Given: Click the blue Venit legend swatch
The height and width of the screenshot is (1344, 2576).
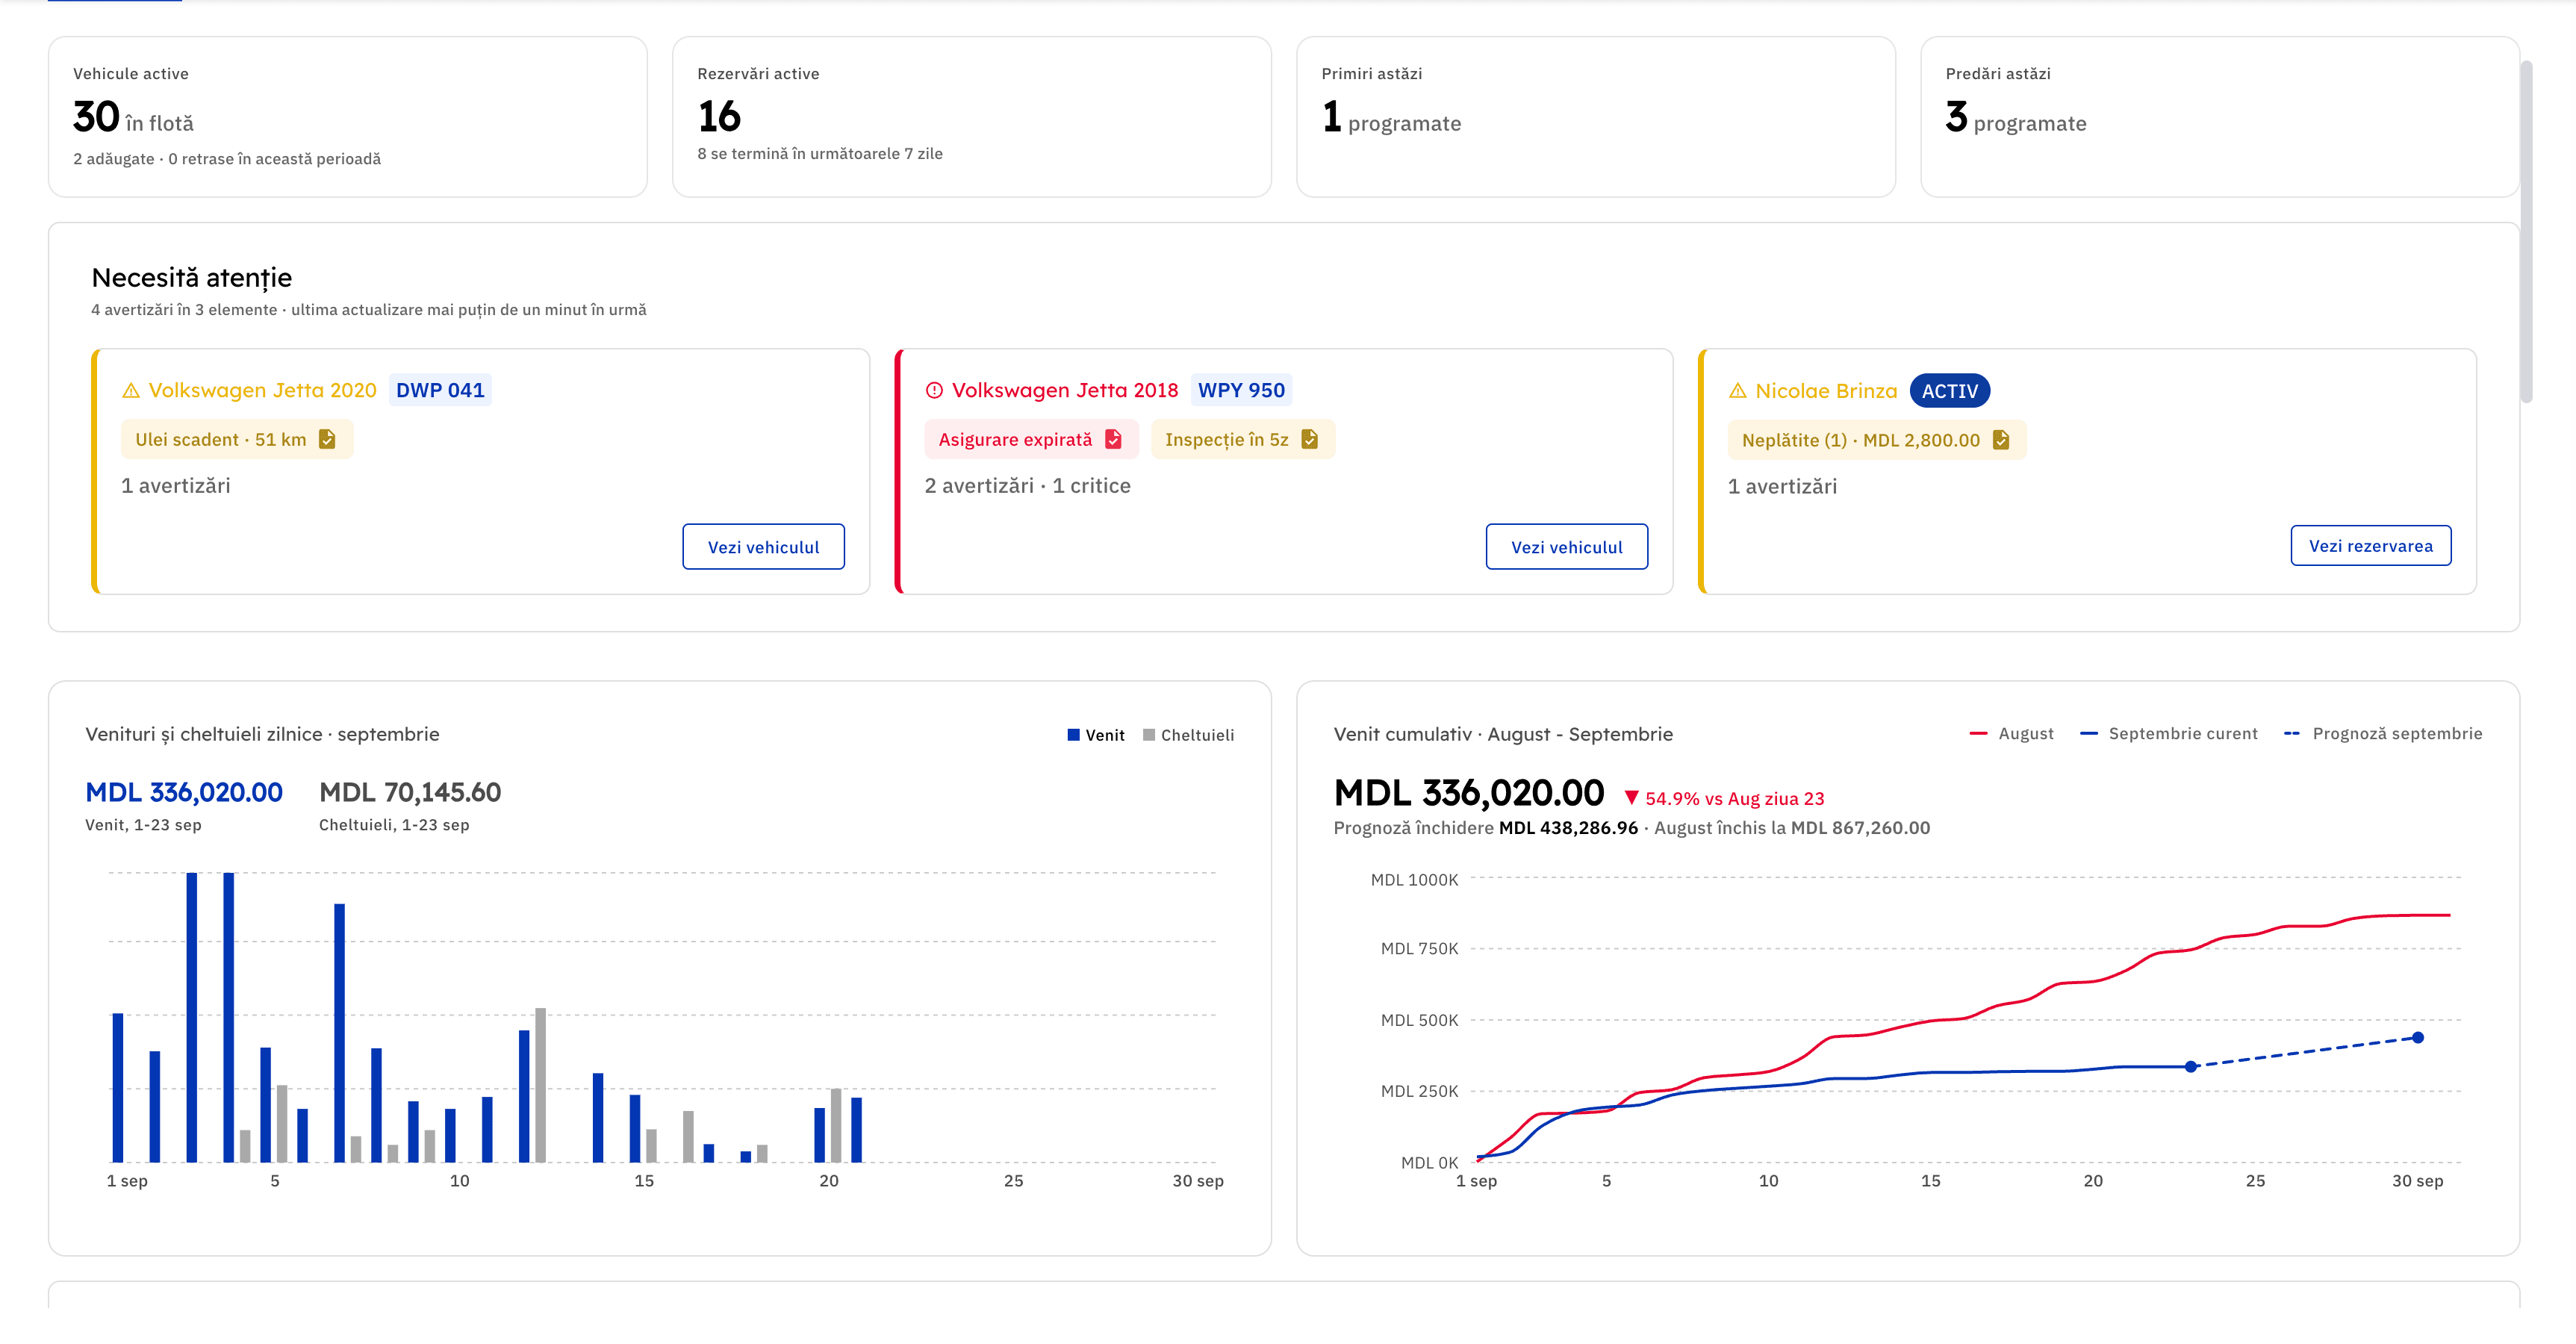Looking at the screenshot, I should (x=1074, y=735).
